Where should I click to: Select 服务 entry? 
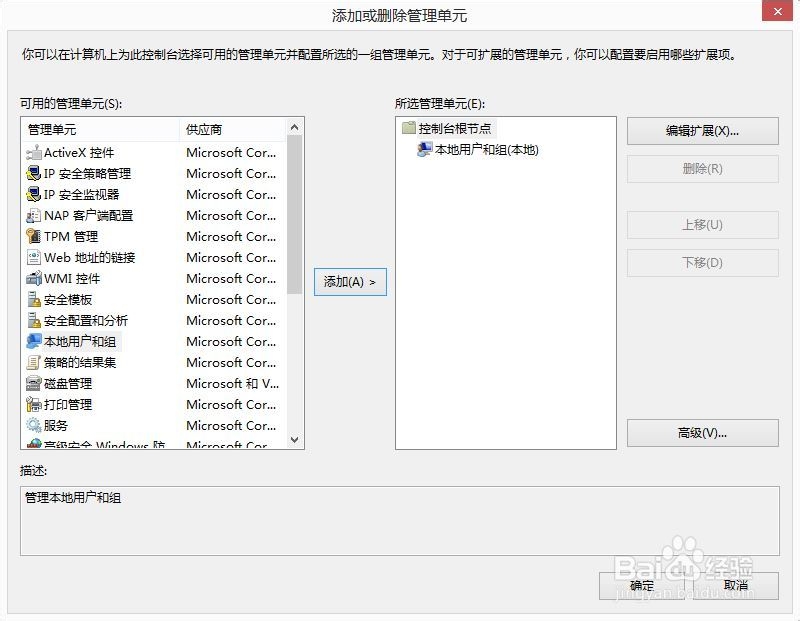click(x=56, y=425)
